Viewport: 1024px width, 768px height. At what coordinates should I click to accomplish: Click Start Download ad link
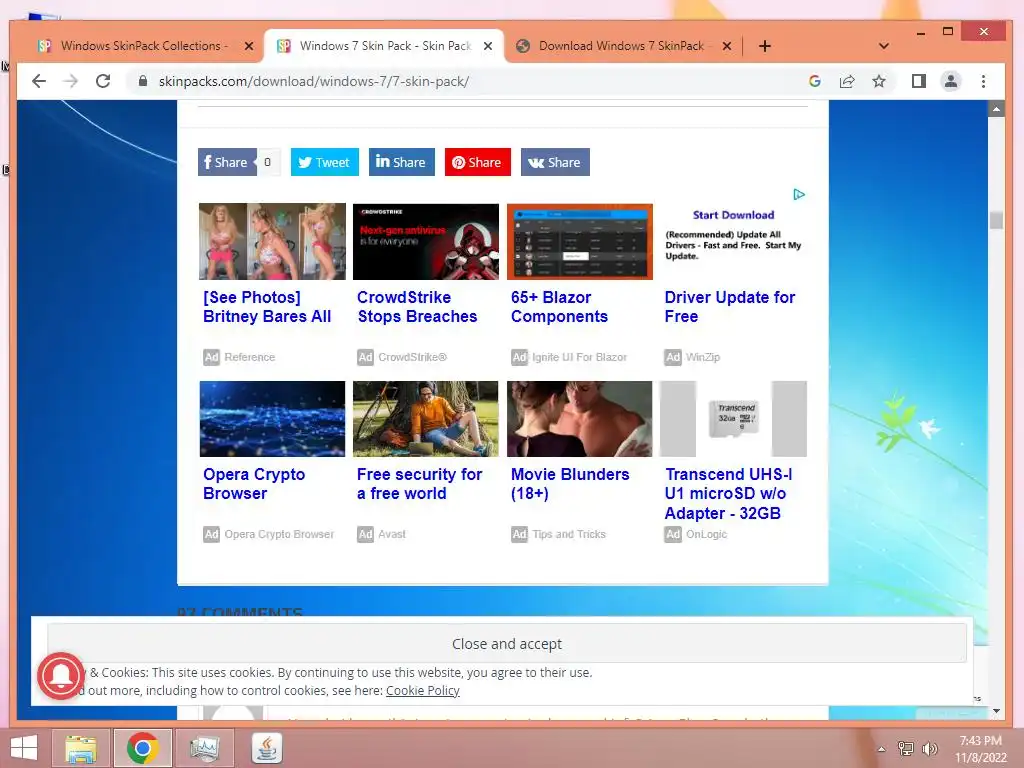[733, 215]
